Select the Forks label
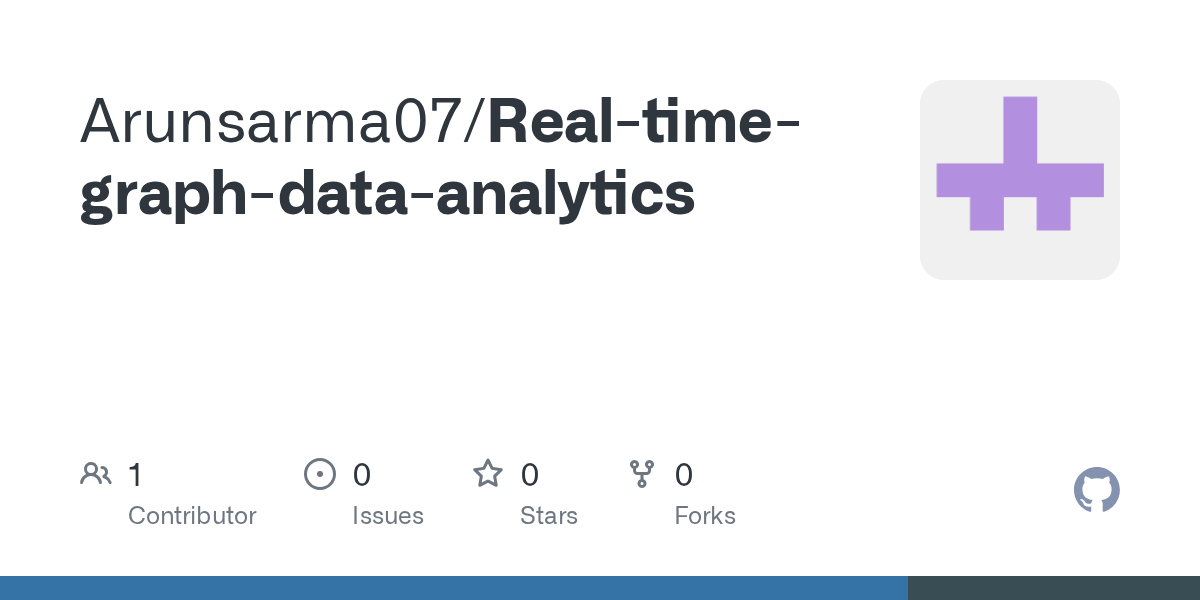 705,516
